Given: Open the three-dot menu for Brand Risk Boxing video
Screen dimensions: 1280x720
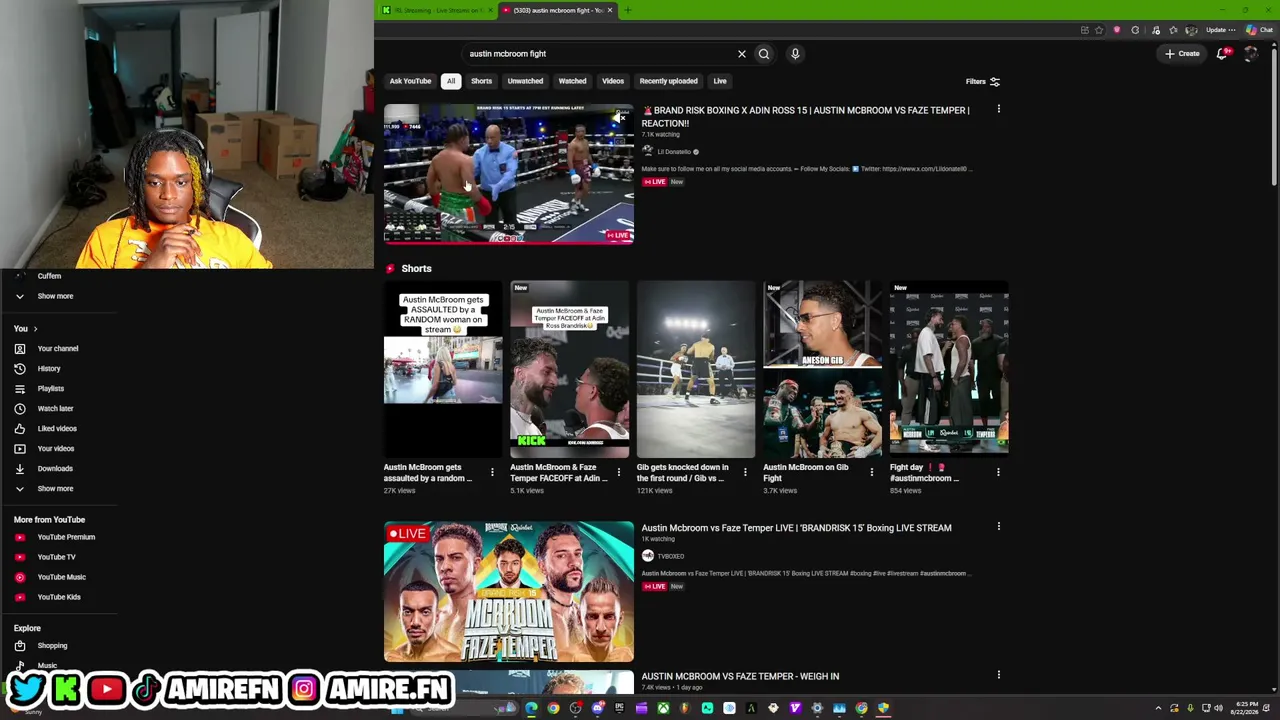Looking at the screenshot, I should 998,109.
